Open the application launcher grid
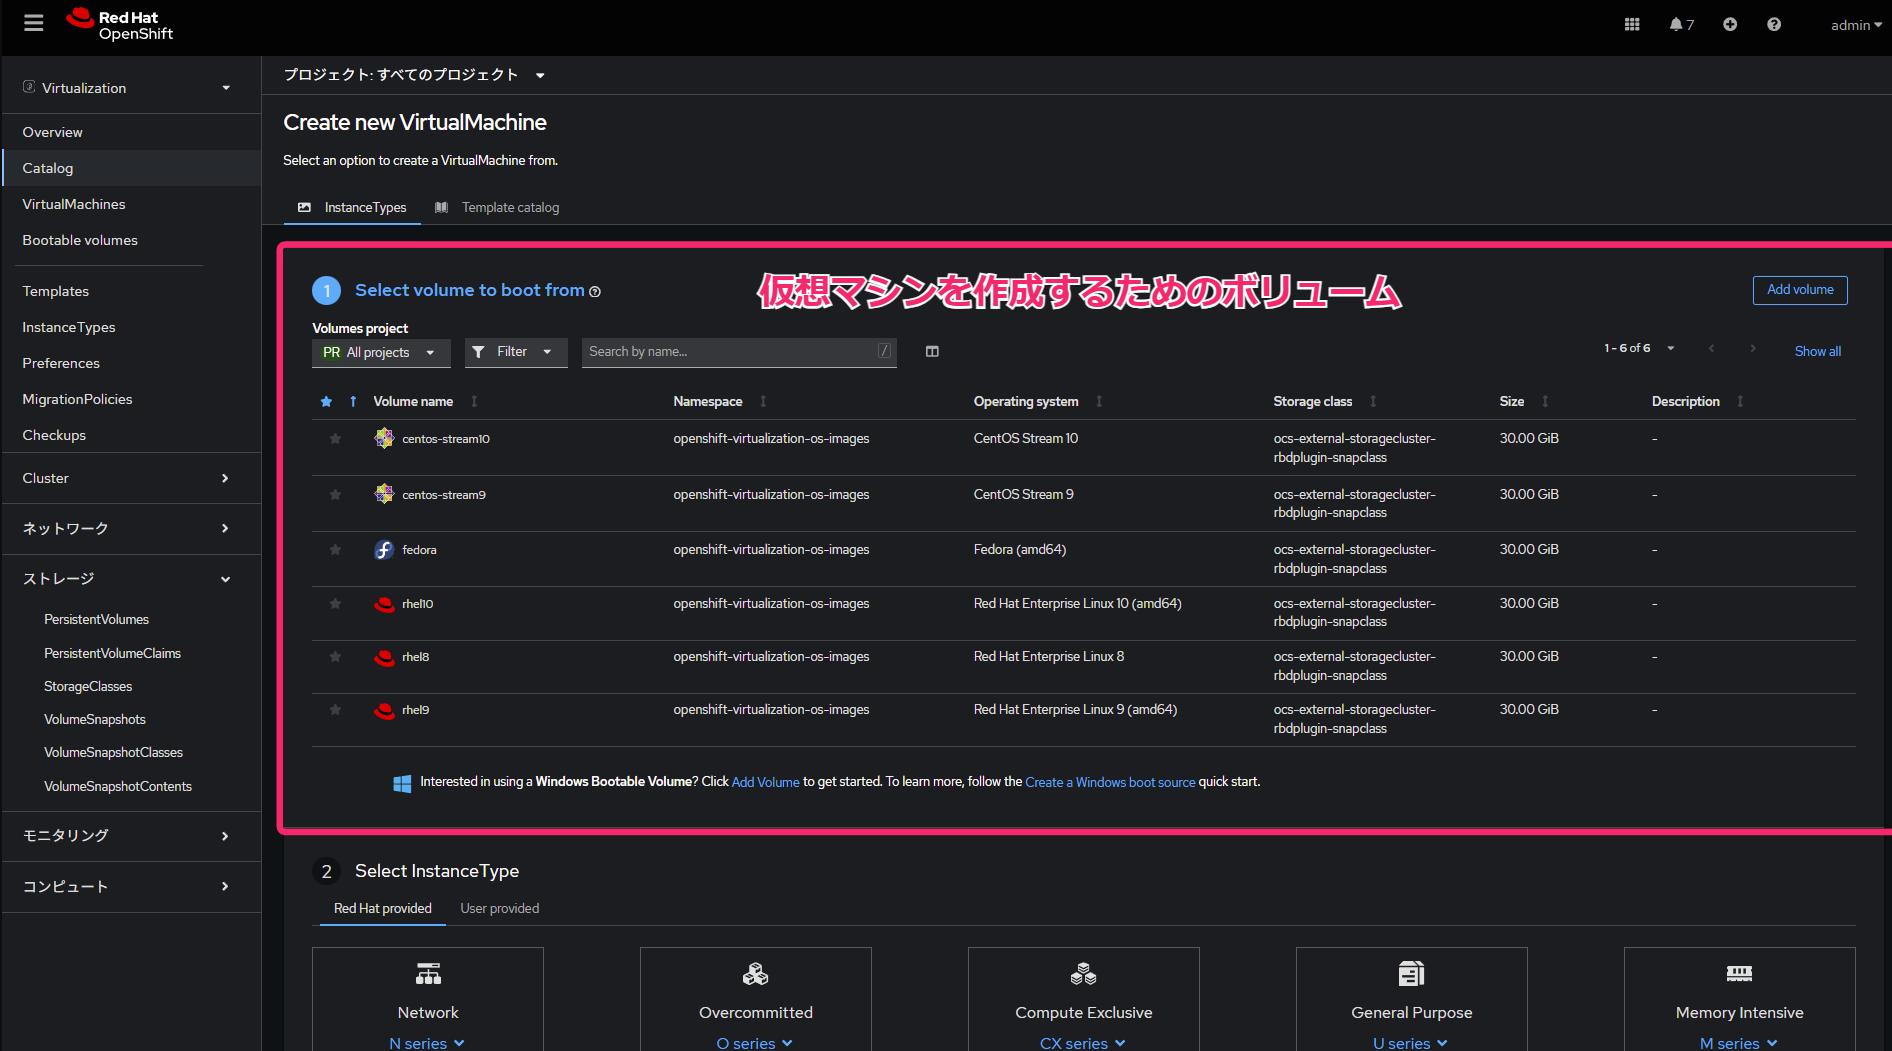The height and width of the screenshot is (1051, 1892). pos(1632,25)
